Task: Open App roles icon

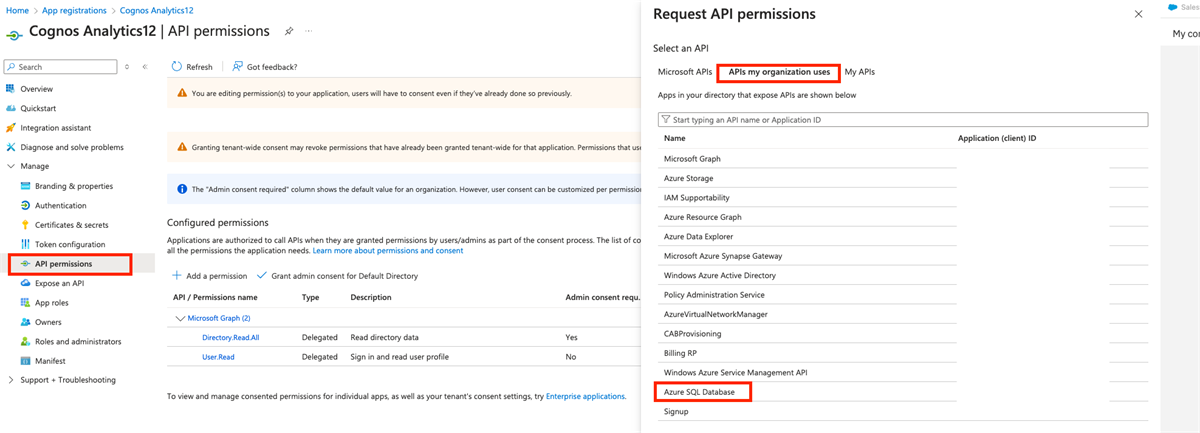Action: (26, 303)
